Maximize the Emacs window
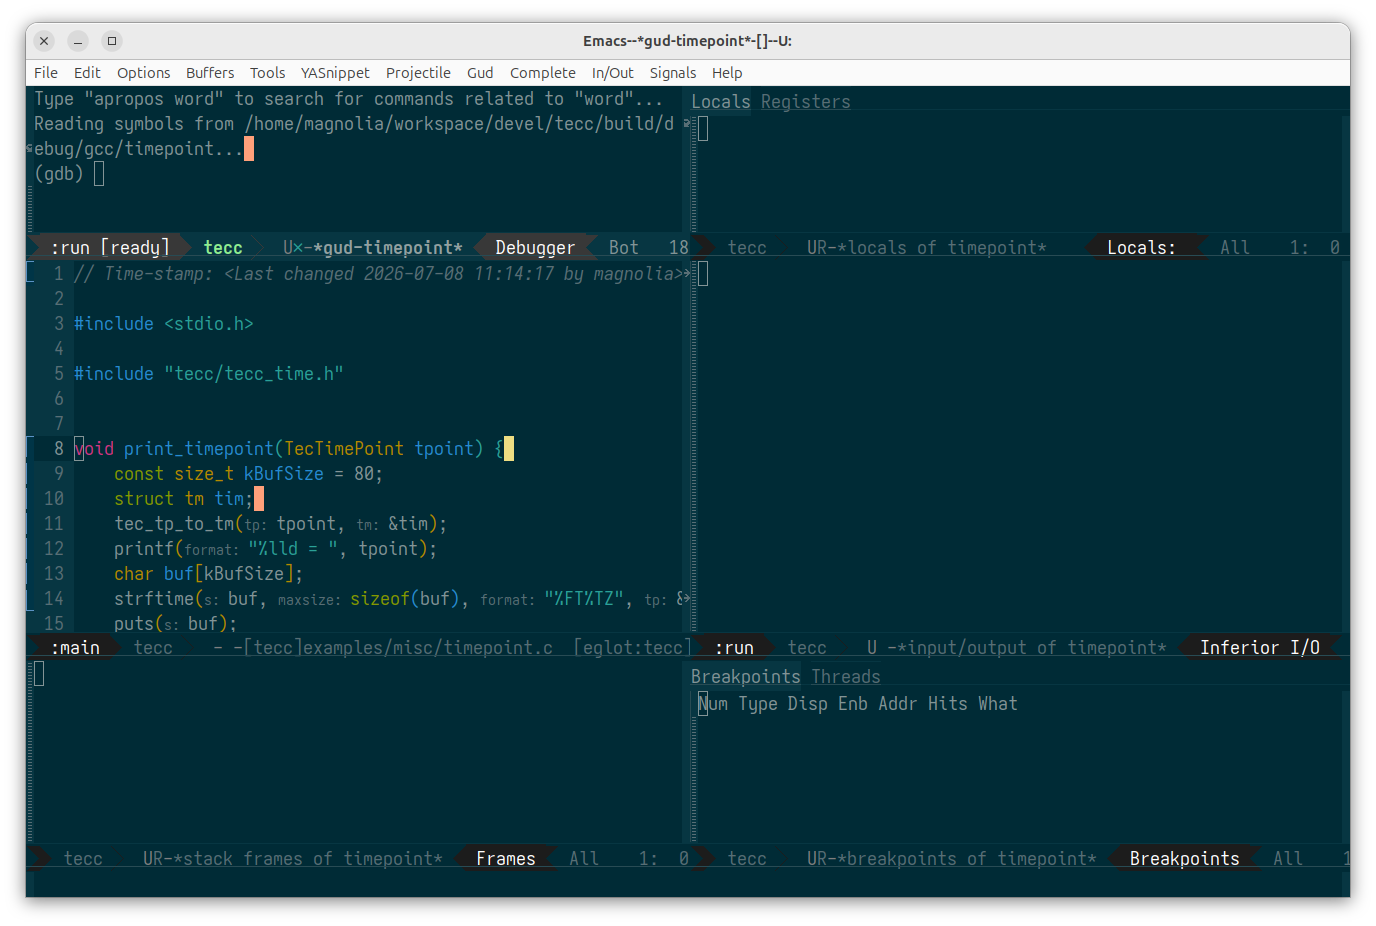This screenshot has height=926, width=1376. click(x=112, y=41)
